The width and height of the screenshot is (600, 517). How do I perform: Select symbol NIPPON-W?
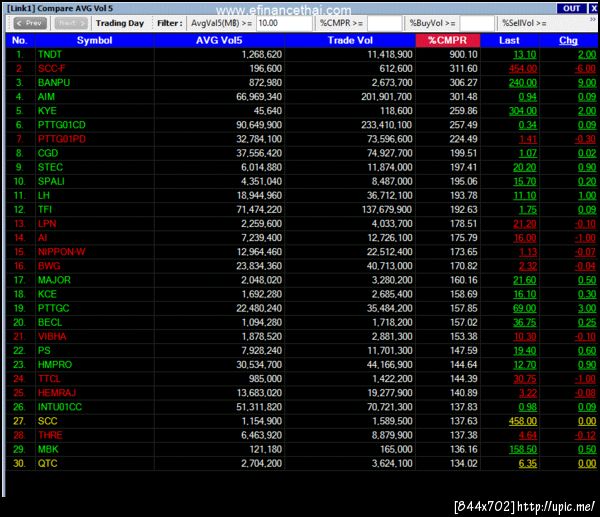coord(62,252)
